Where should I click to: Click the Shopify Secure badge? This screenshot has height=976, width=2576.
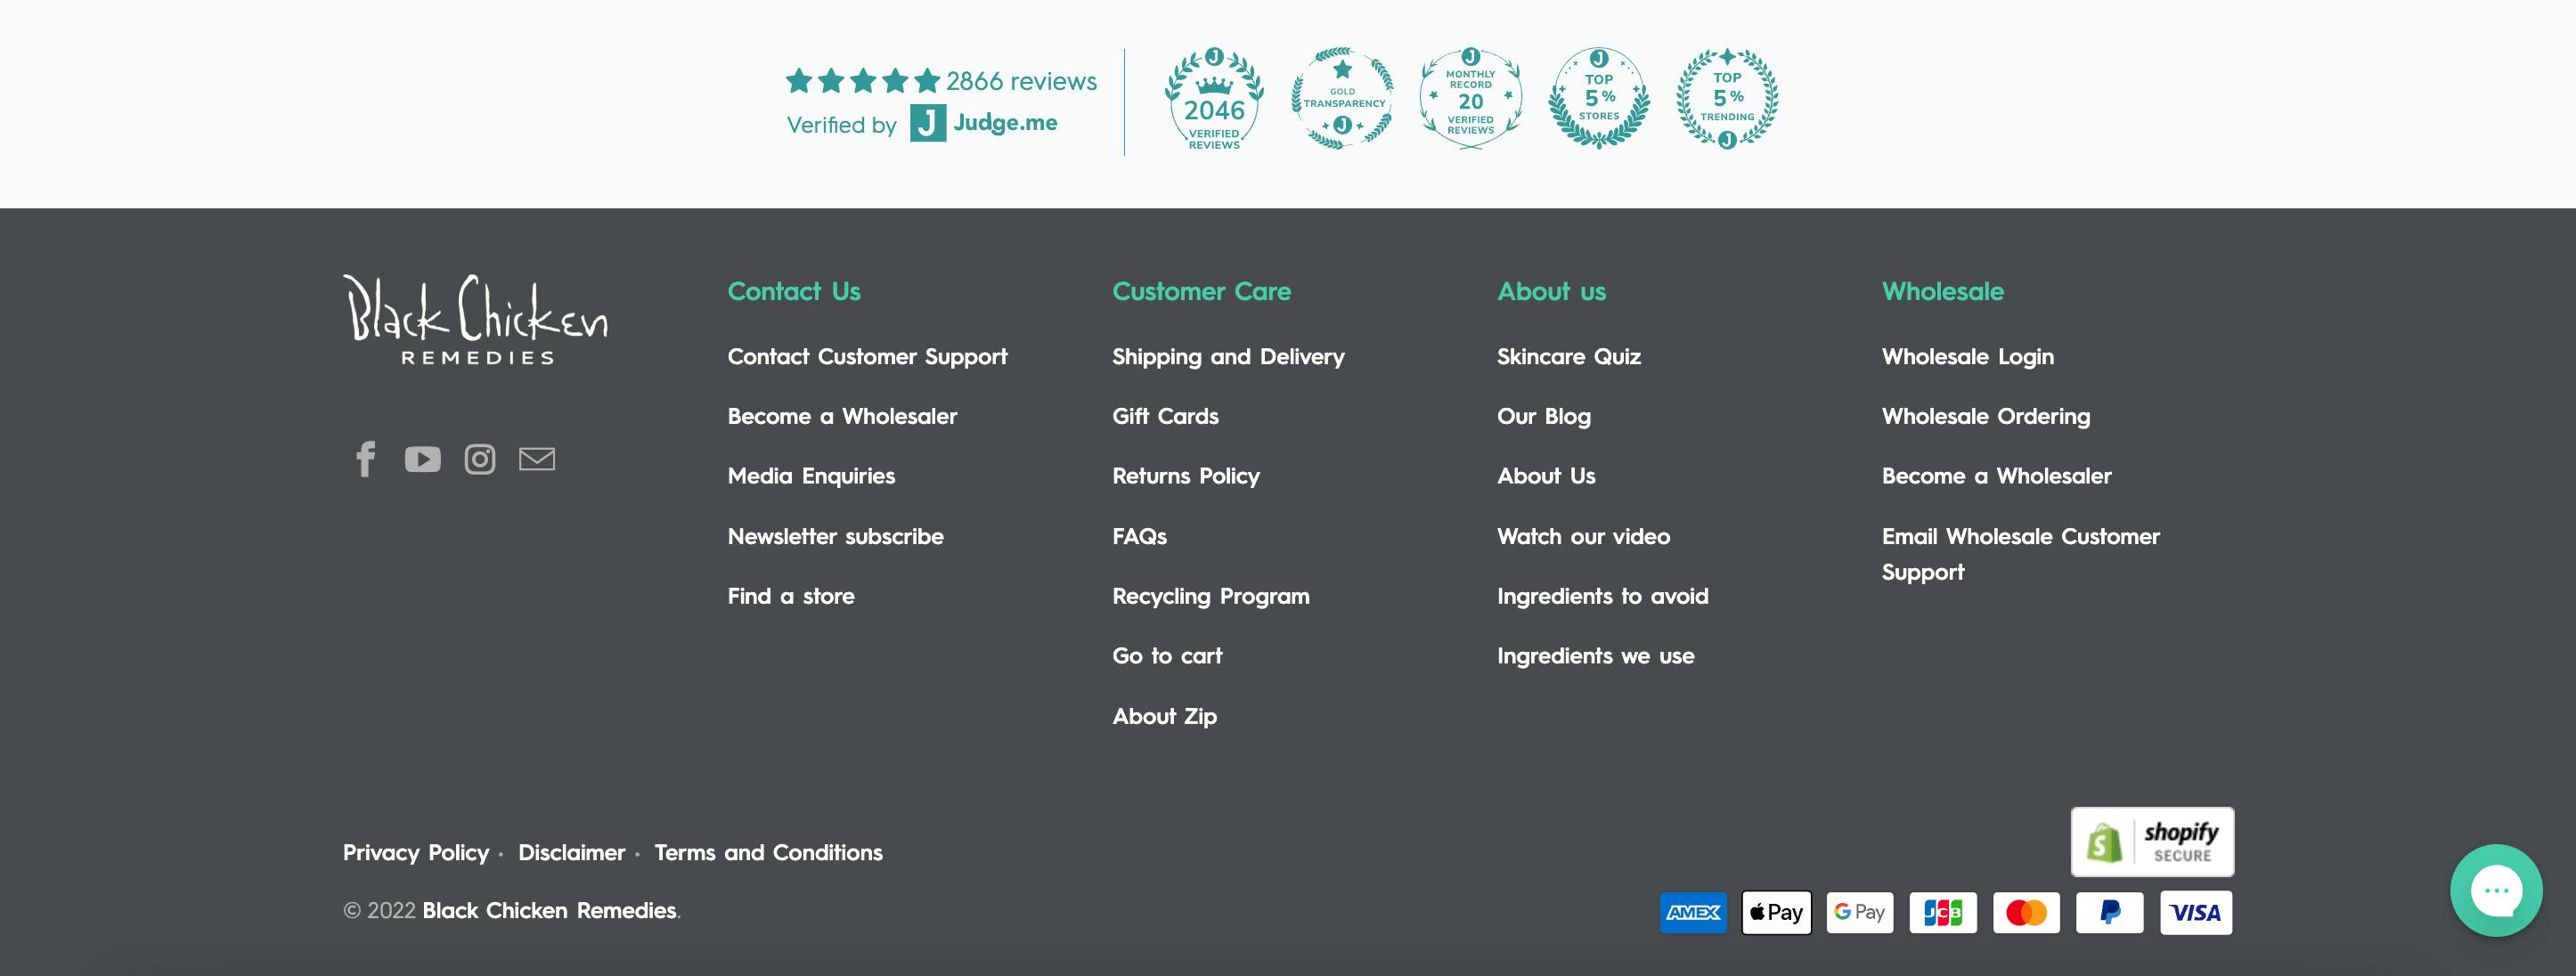pyautogui.click(x=2152, y=842)
